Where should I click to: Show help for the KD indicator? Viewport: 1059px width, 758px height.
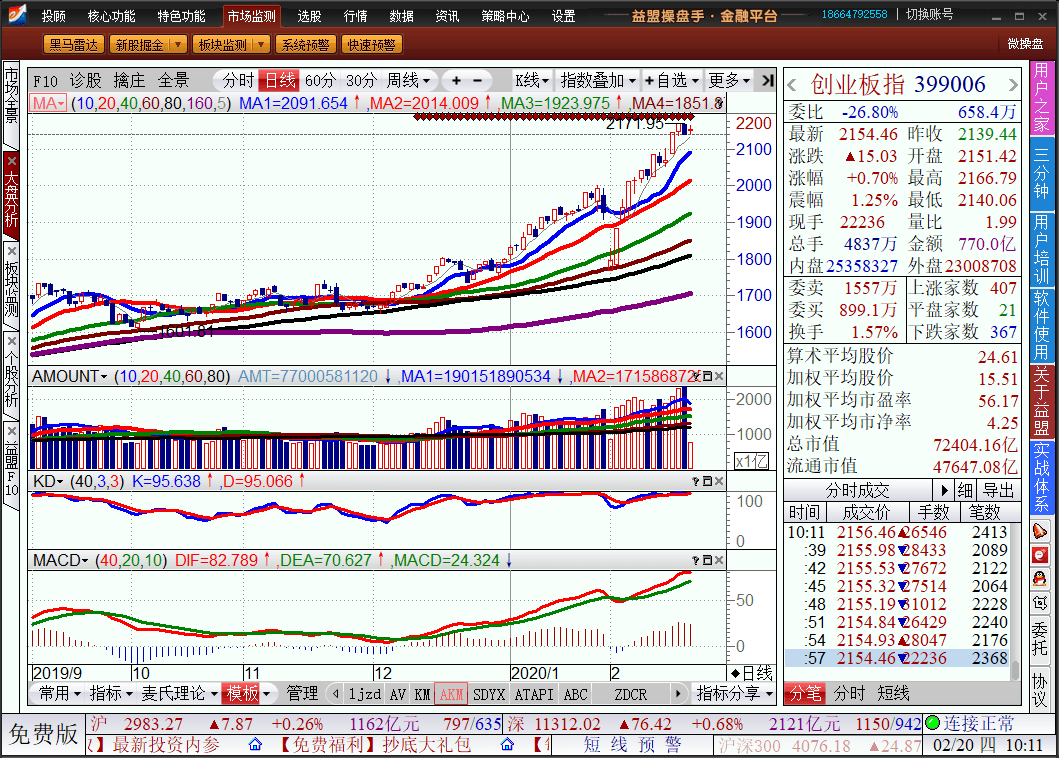[x=696, y=481]
